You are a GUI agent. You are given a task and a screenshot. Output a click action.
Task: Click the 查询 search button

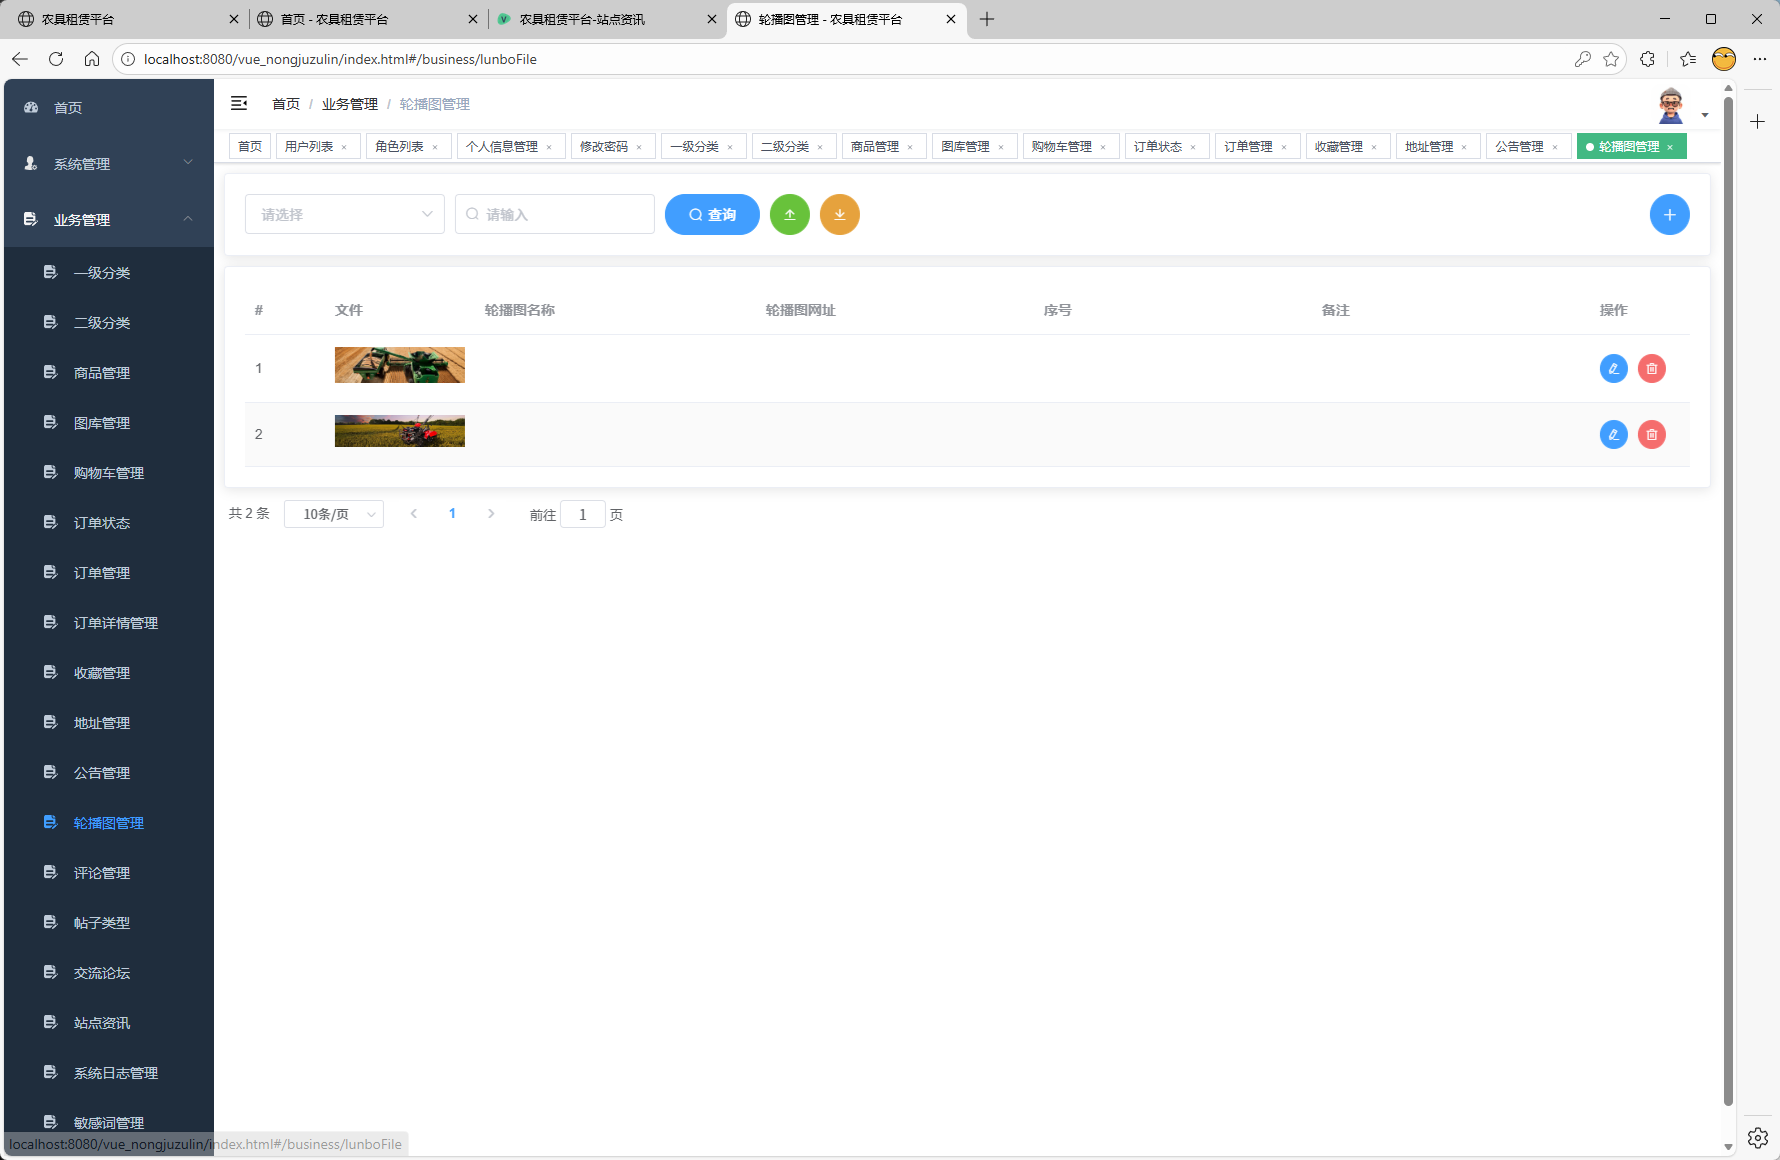[712, 215]
